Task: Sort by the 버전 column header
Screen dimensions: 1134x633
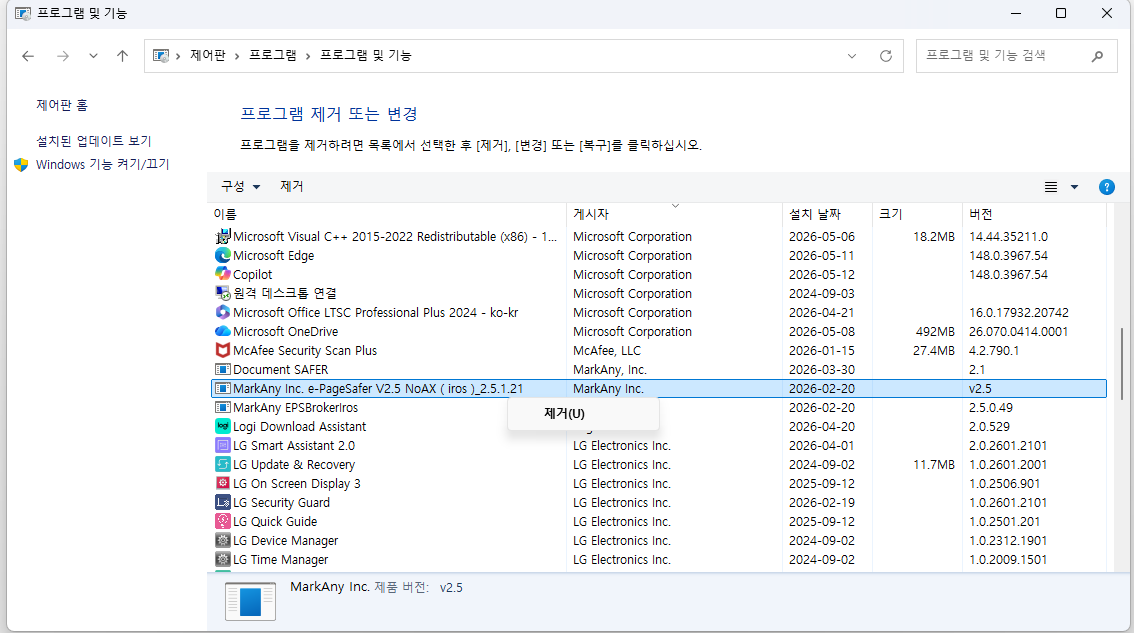Action: [981, 214]
